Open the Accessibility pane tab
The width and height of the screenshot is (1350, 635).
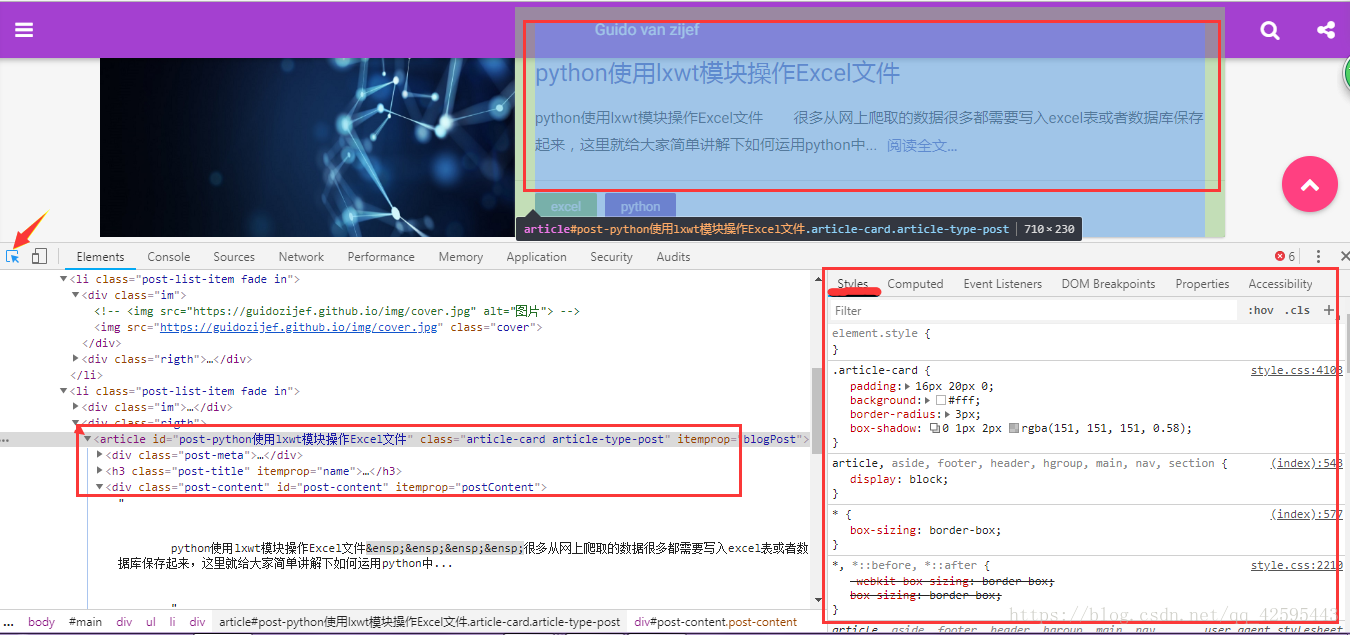coord(1280,284)
